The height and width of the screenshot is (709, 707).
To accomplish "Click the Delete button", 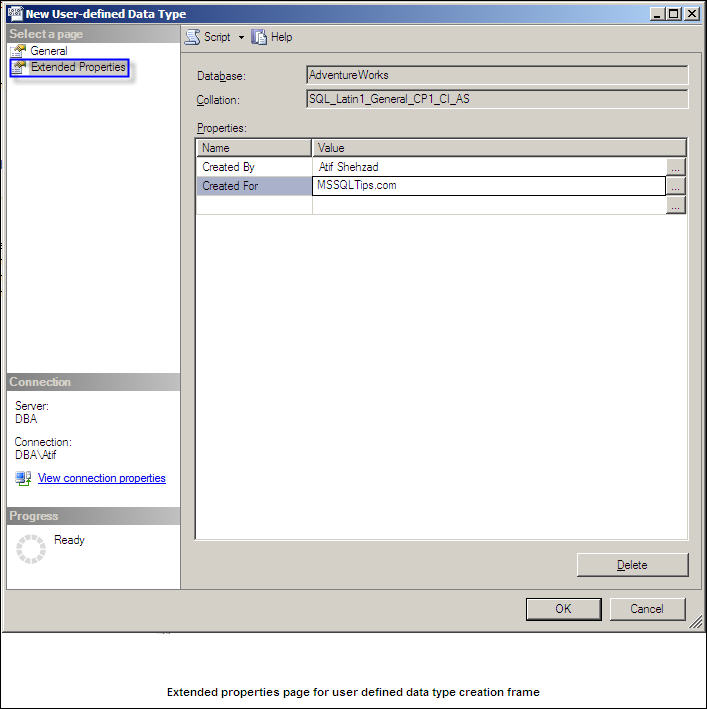I will click(x=632, y=565).
